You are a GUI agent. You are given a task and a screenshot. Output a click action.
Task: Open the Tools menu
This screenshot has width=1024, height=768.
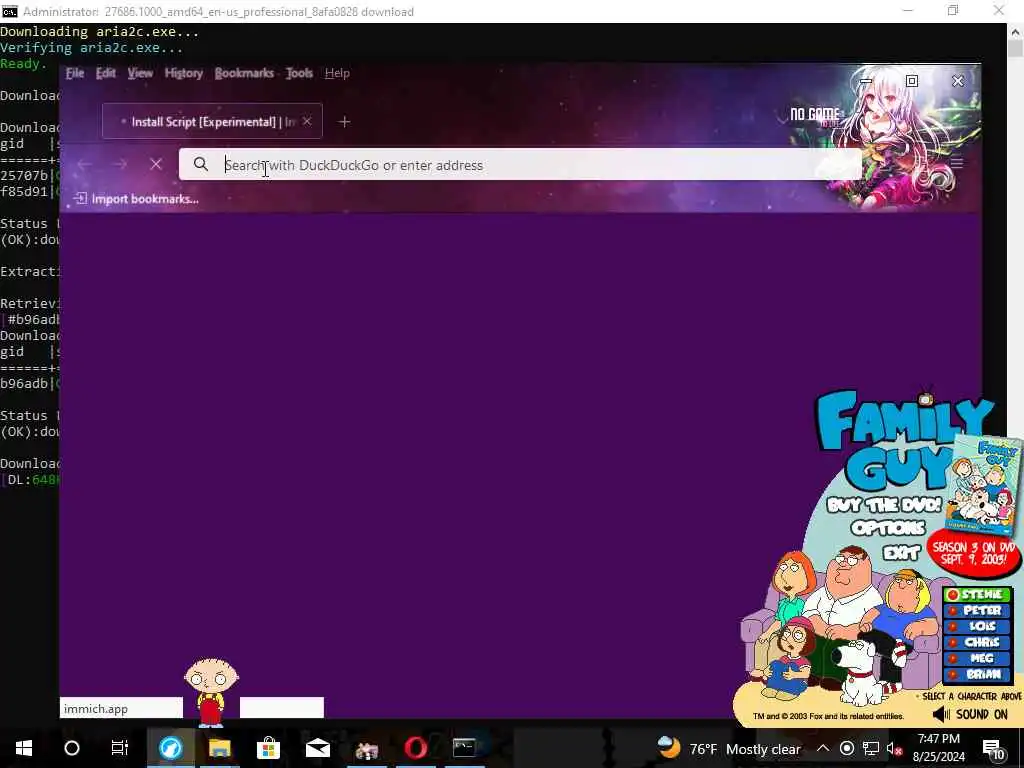click(299, 73)
